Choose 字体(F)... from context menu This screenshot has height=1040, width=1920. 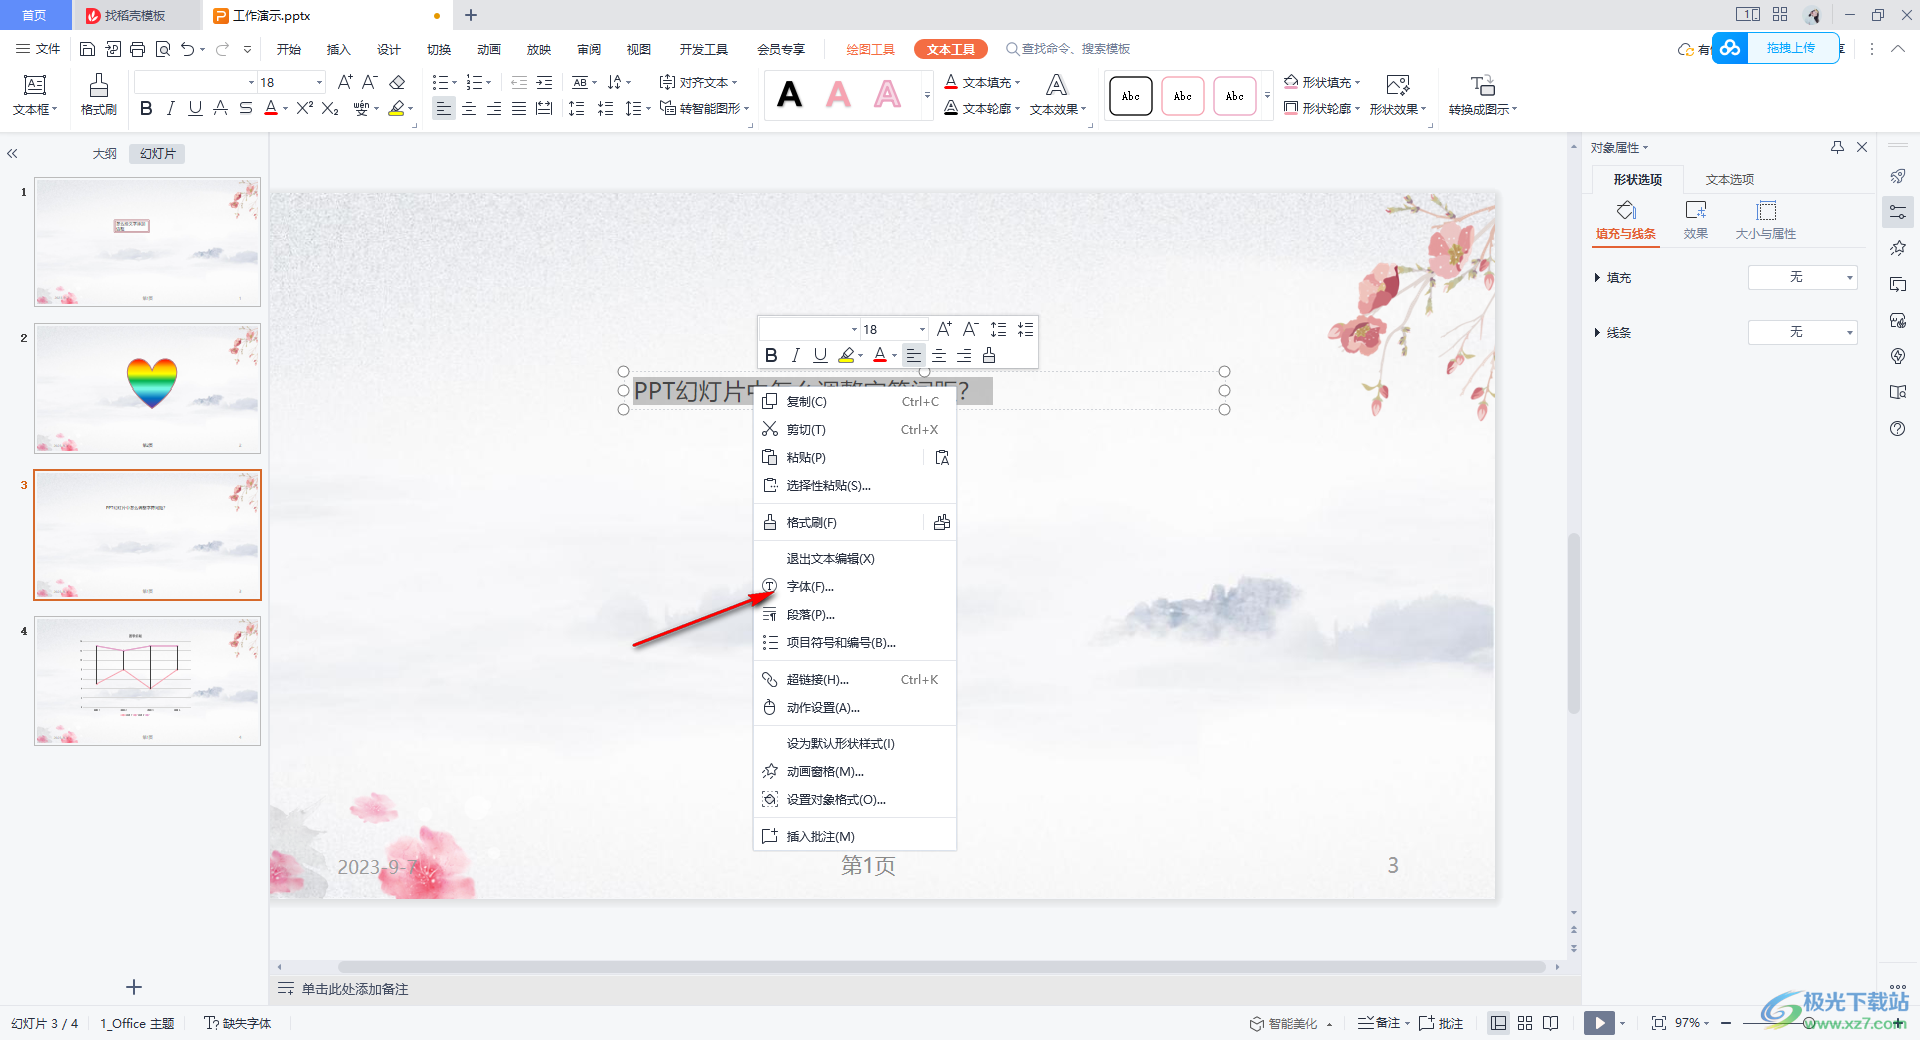[855, 586]
